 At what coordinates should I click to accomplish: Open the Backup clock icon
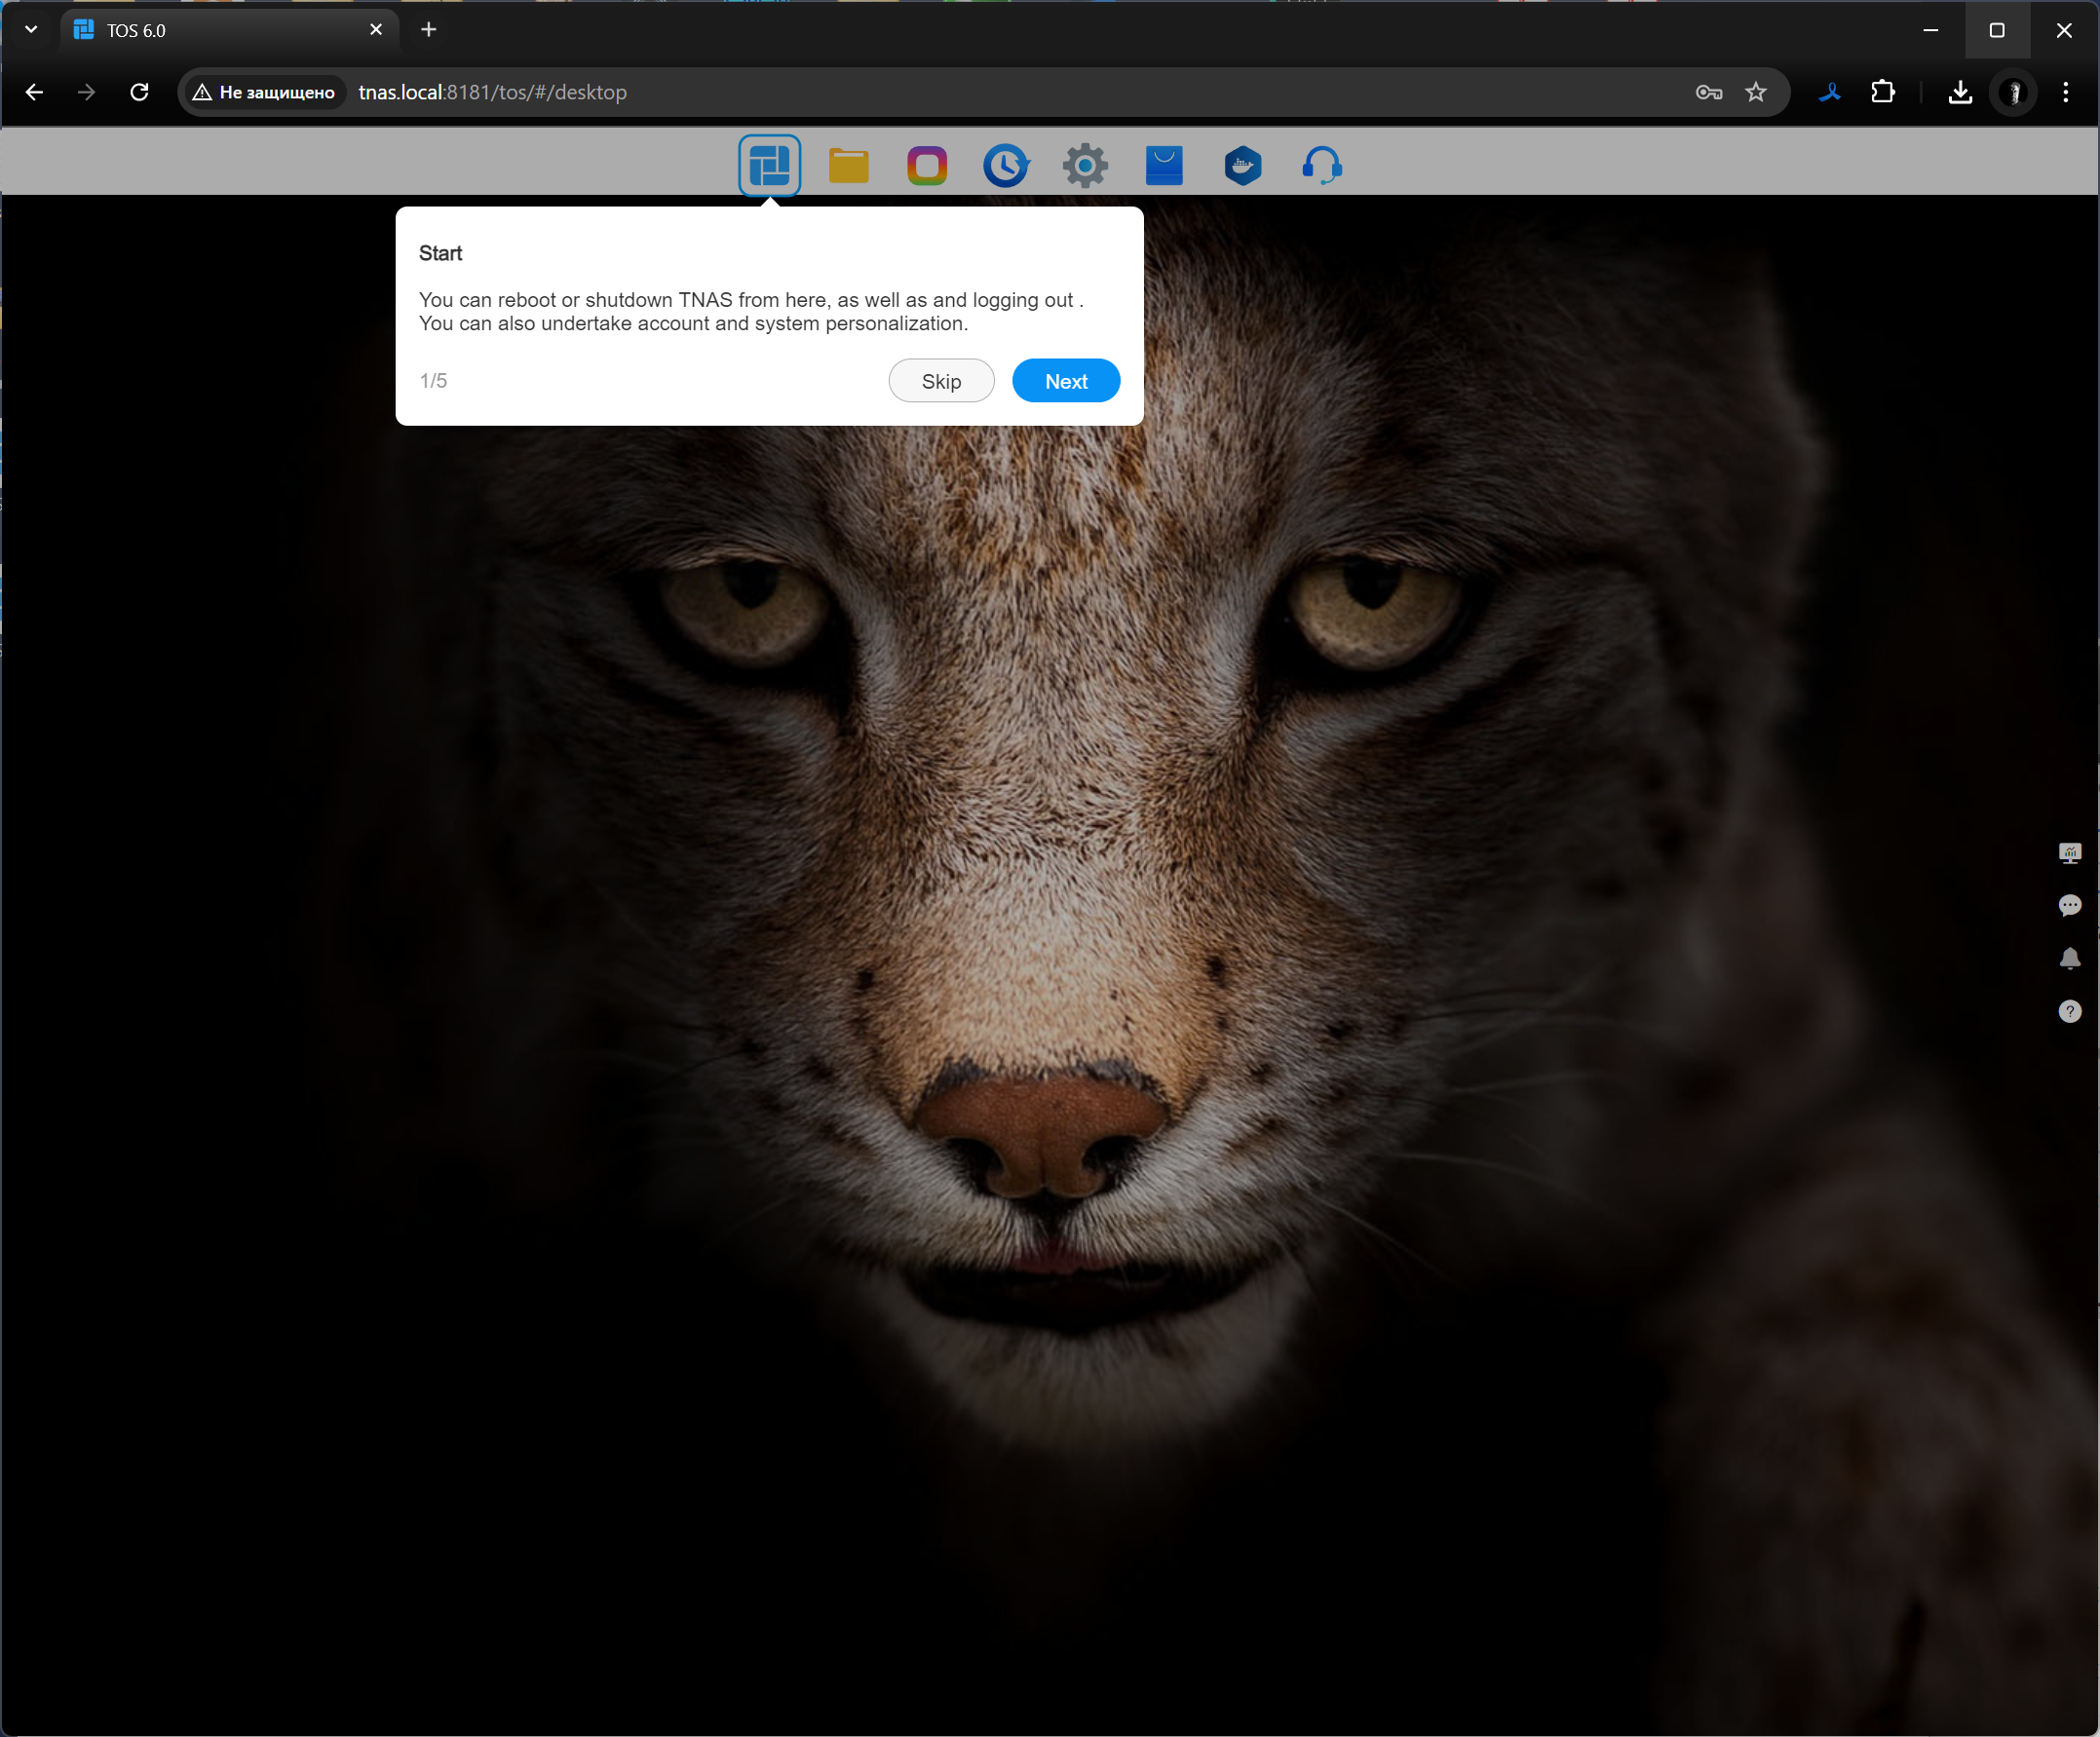pyautogui.click(x=1006, y=165)
